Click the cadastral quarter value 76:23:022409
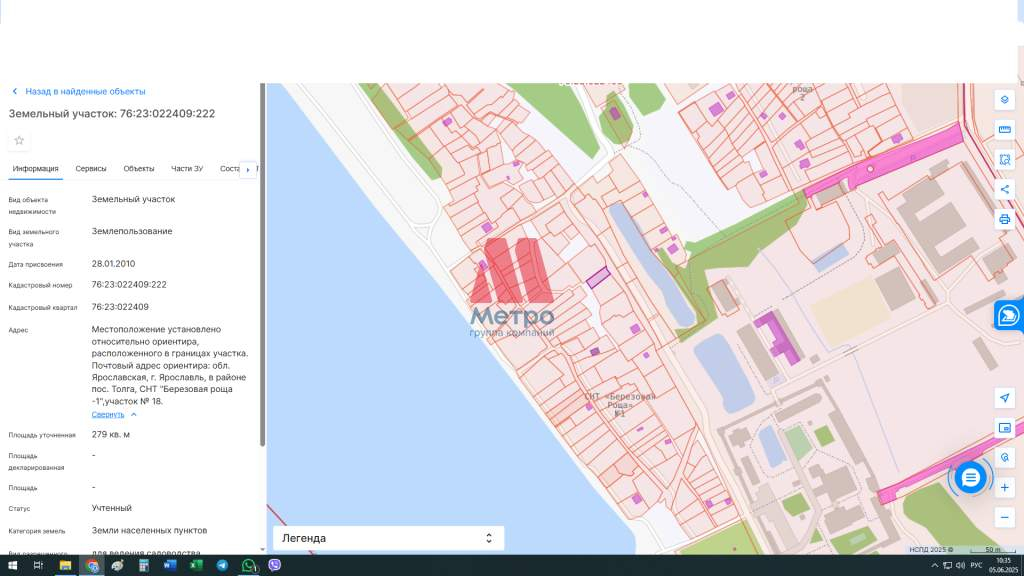 coord(120,307)
